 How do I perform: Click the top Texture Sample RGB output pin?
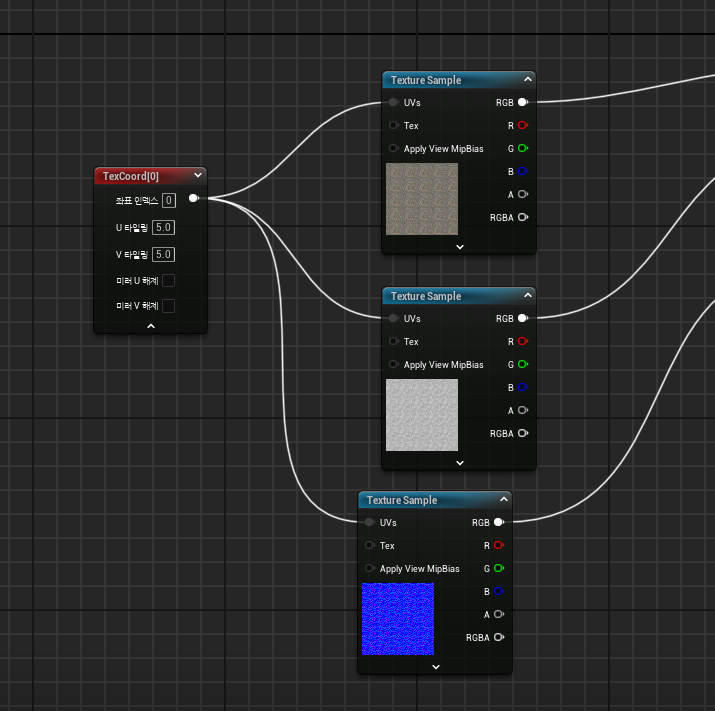[522, 103]
